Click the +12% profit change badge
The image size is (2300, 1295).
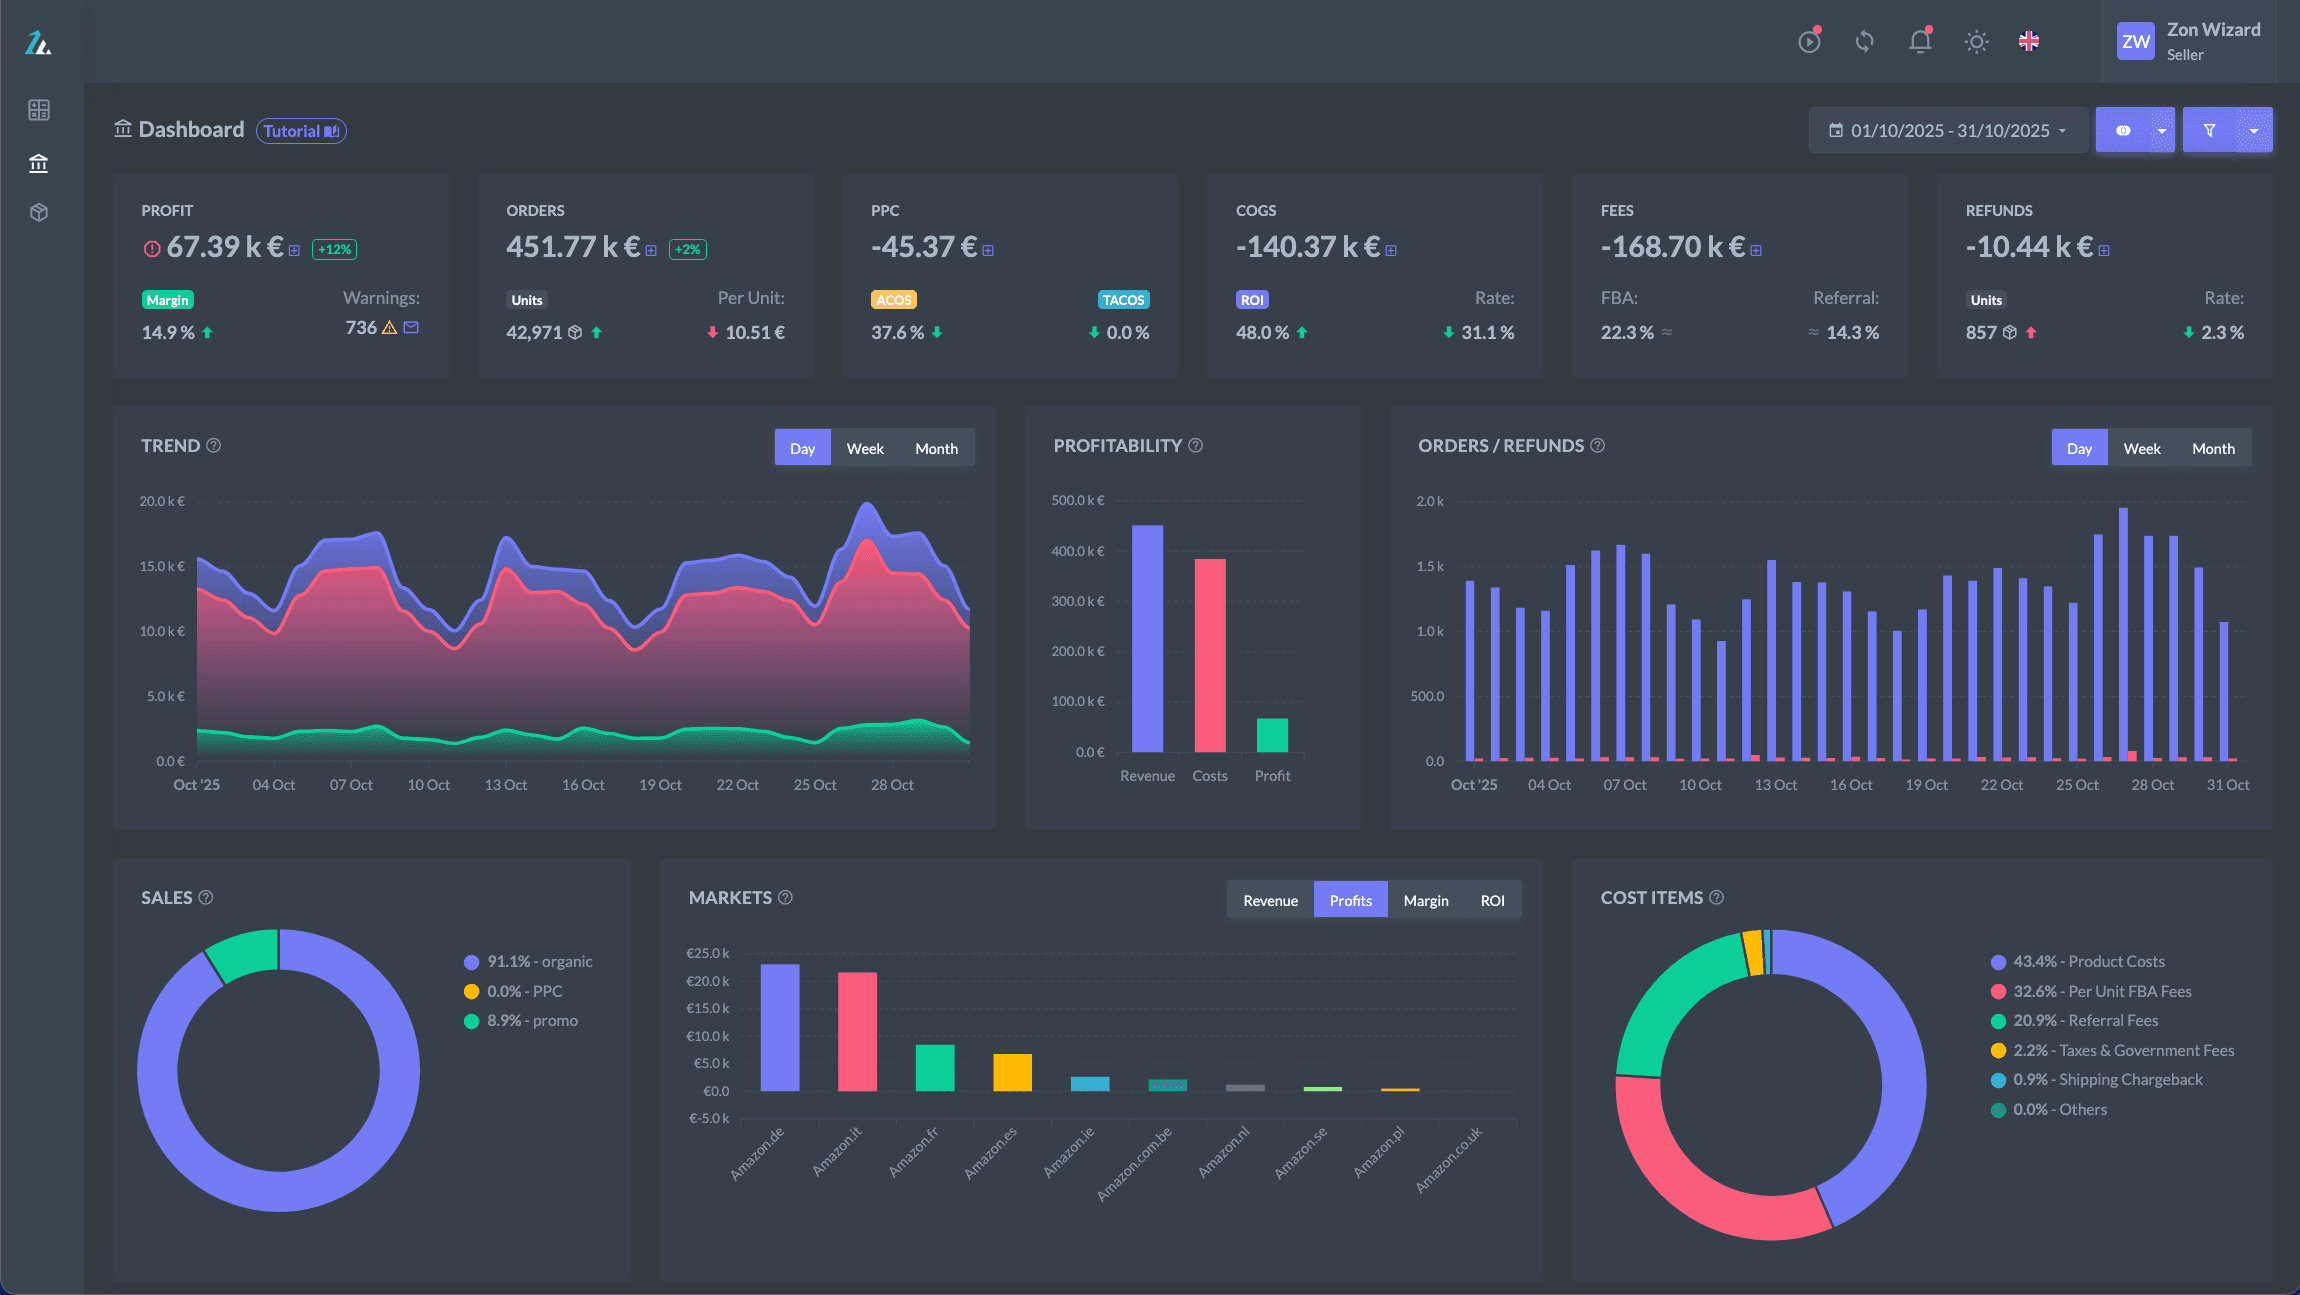[x=334, y=250]
